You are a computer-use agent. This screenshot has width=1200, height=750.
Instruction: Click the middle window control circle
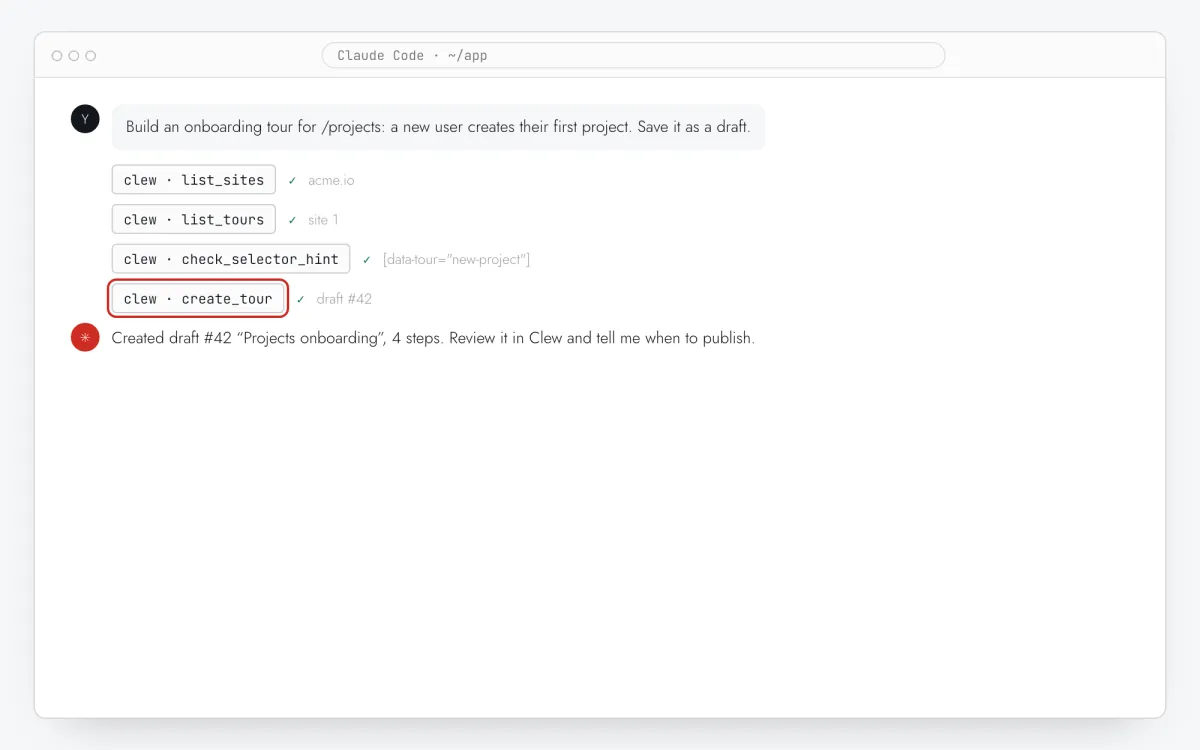pyautogui.click(x=74, y=56)
